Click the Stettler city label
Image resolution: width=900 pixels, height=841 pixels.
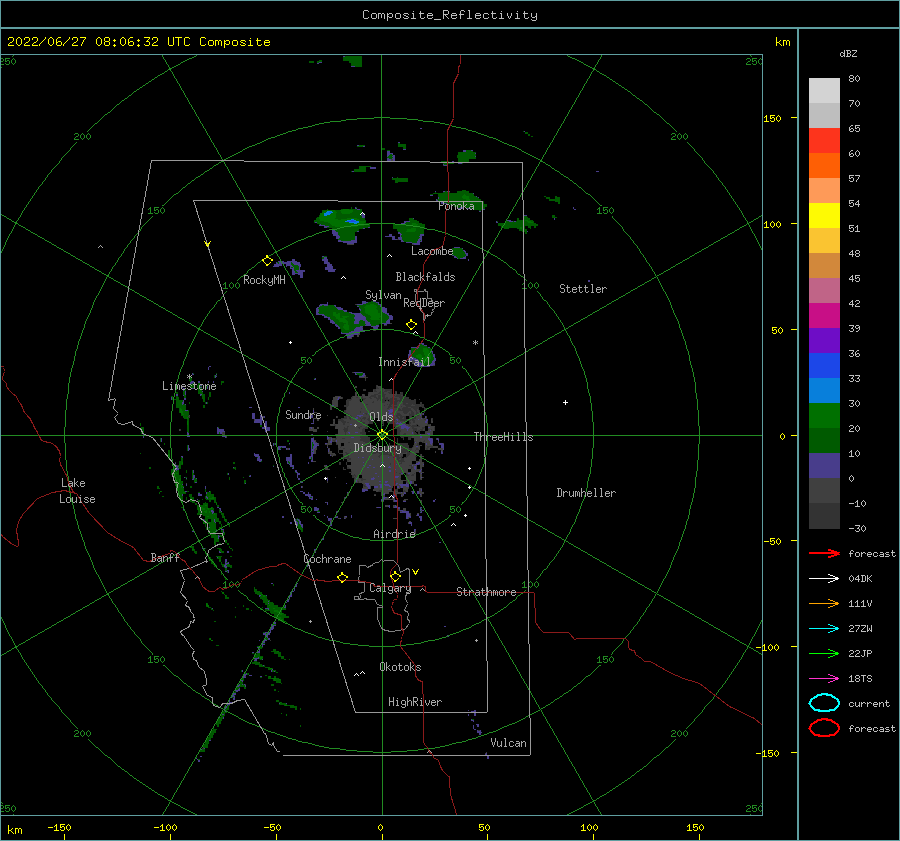(583, 289)
